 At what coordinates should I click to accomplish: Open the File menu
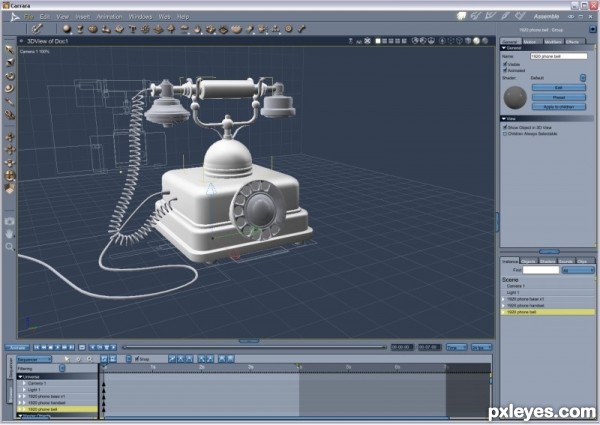pos(29,17)
